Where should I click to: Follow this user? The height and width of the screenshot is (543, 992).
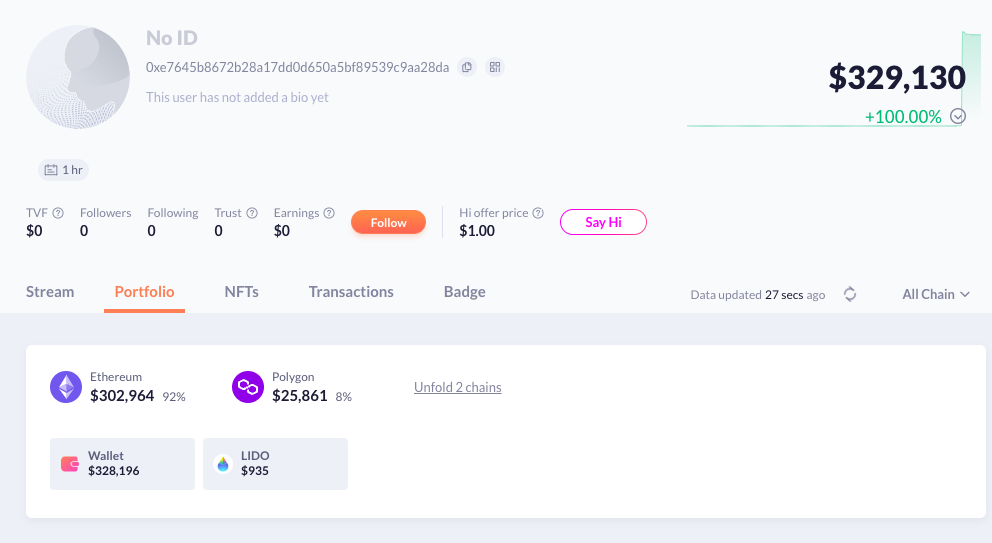[388, 222]
